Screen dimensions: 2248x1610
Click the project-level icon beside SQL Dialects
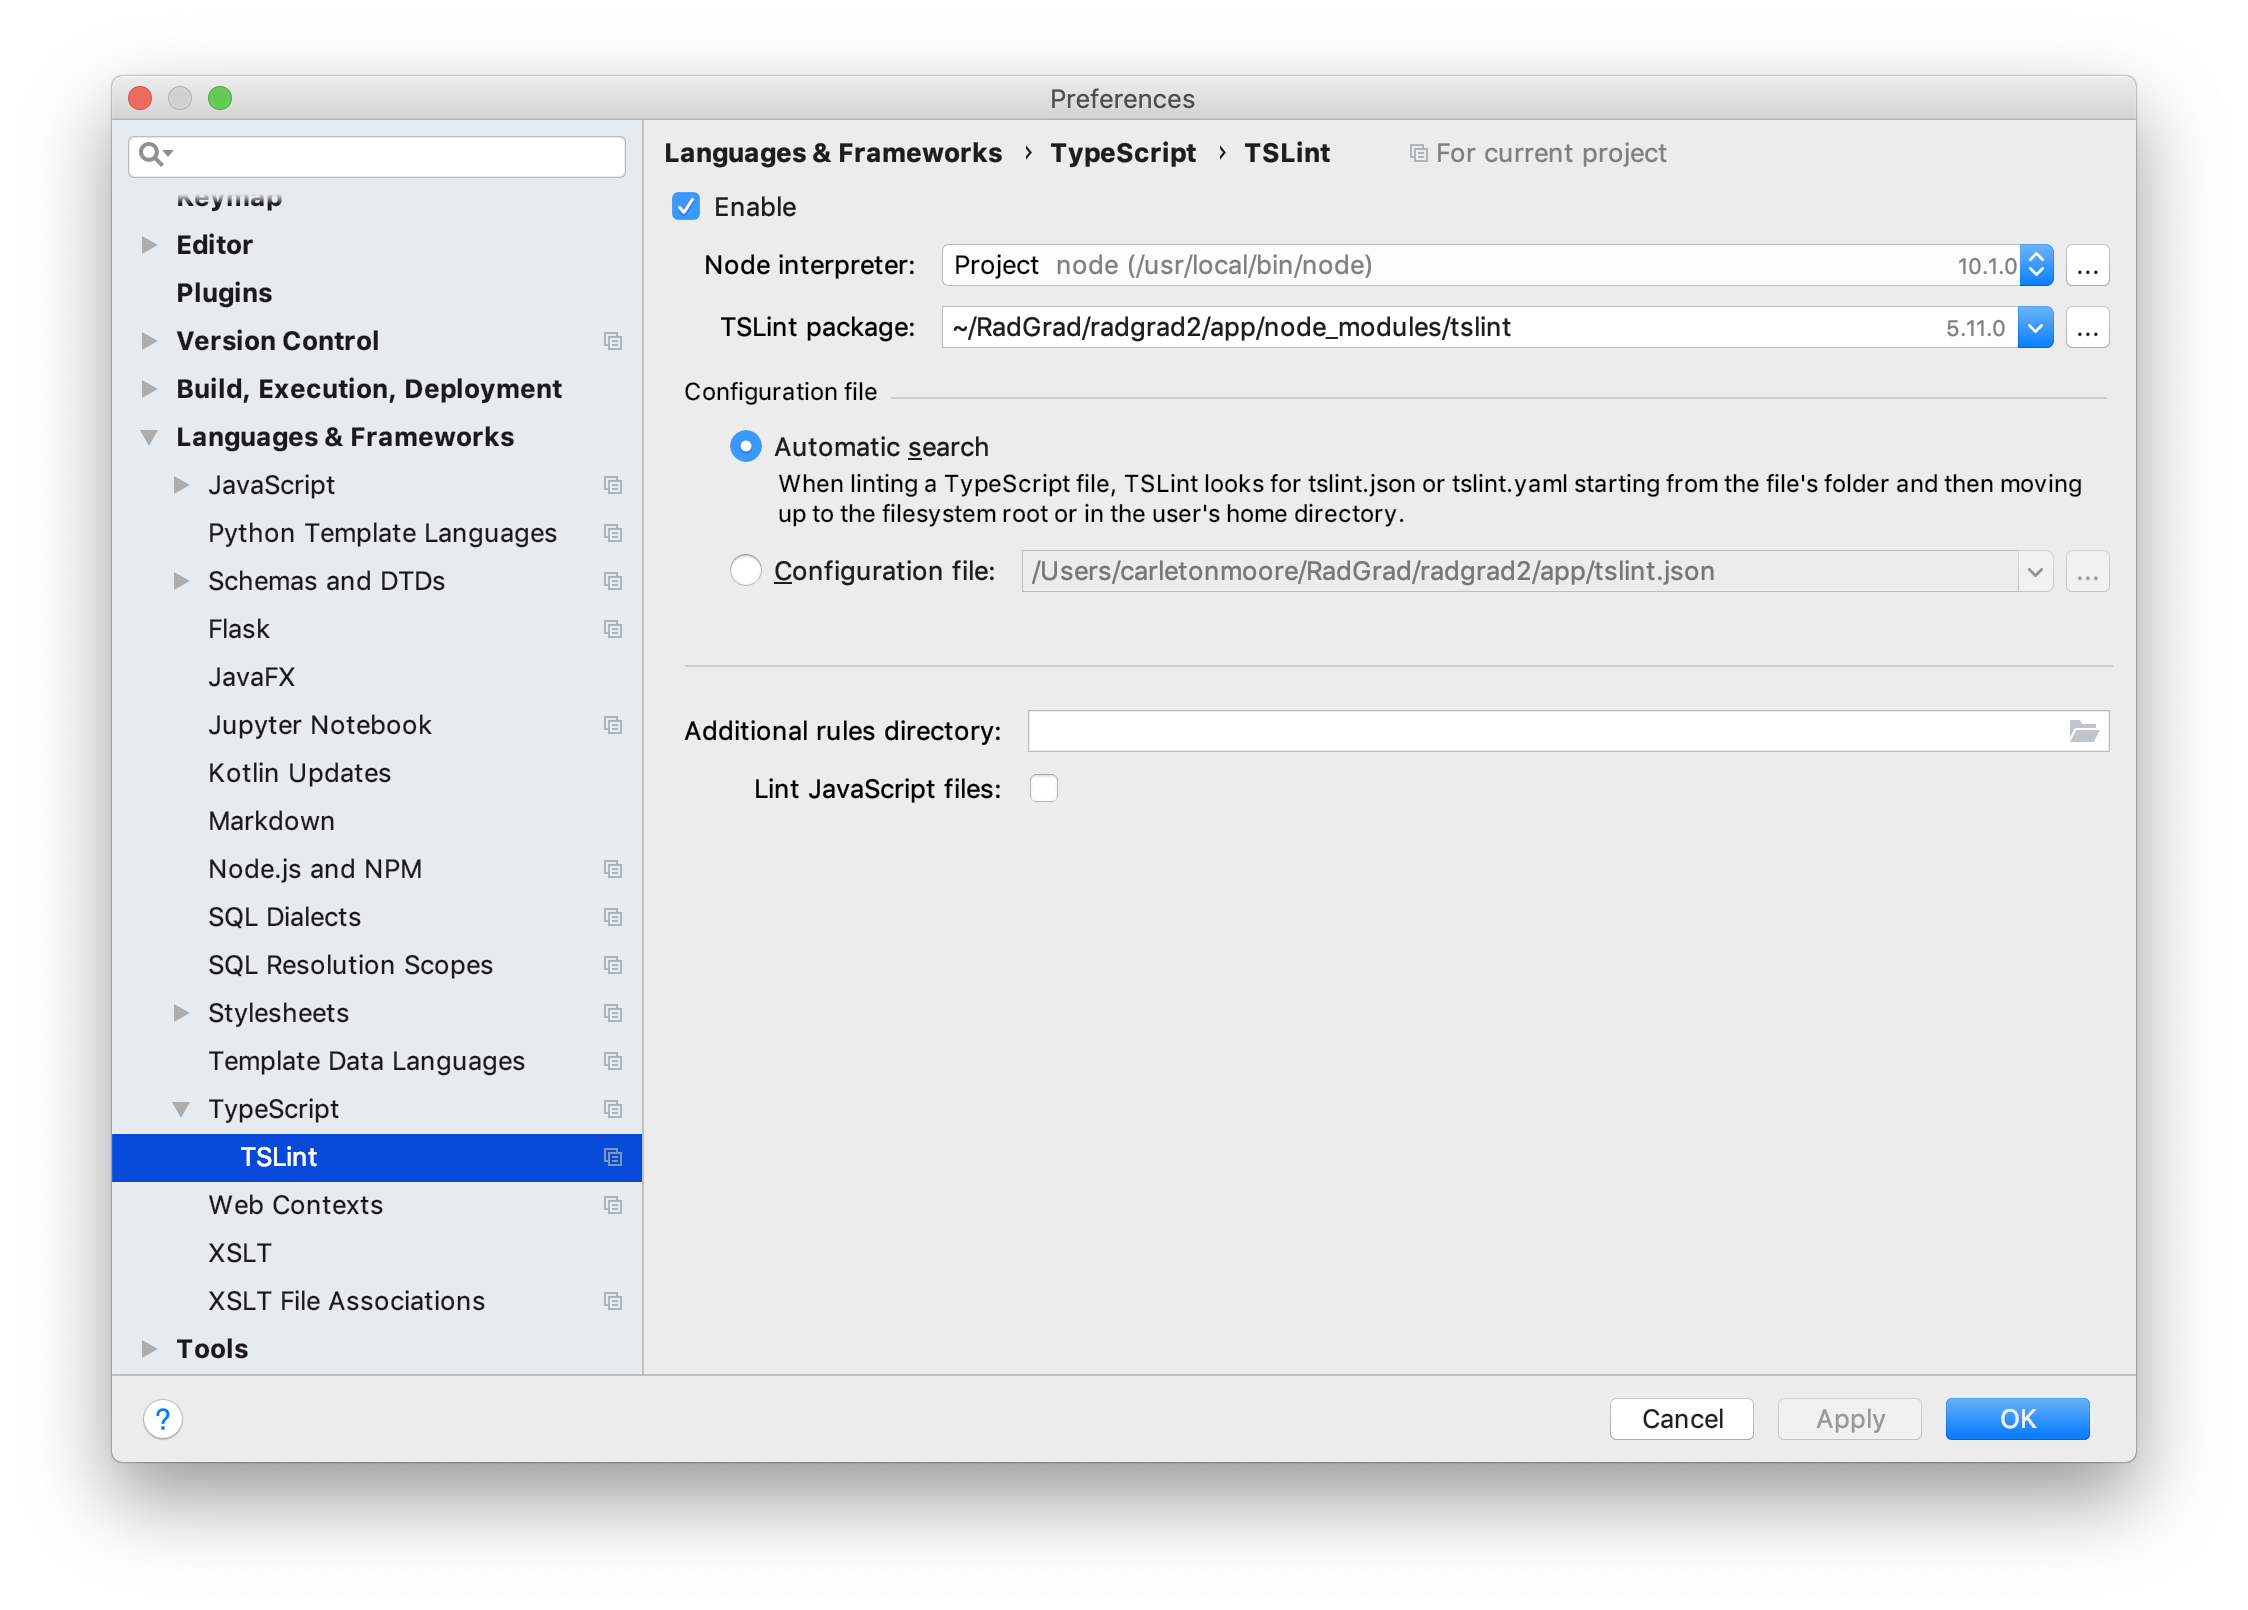[613, 917]
